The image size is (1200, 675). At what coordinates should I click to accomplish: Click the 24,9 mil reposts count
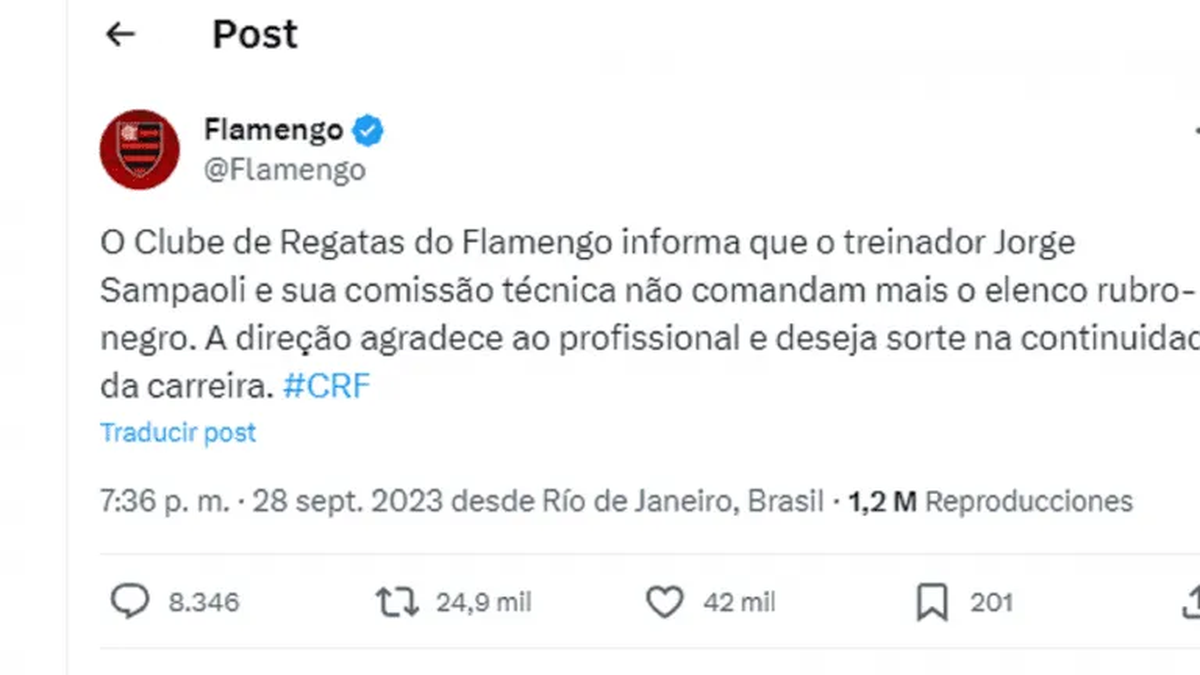[483, 603]
